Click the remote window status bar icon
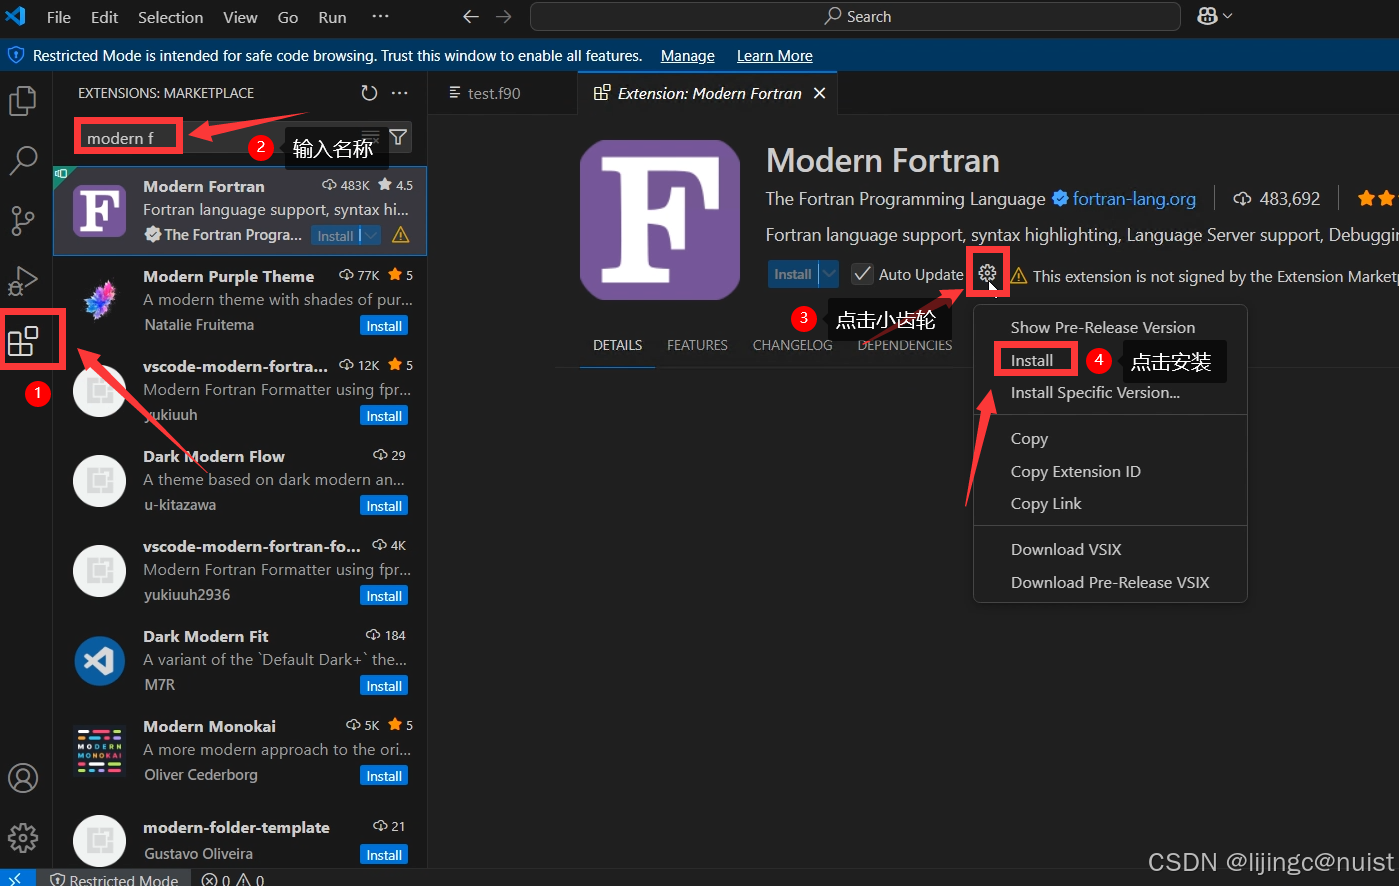 pyautogui.click(x=15, y=879)
